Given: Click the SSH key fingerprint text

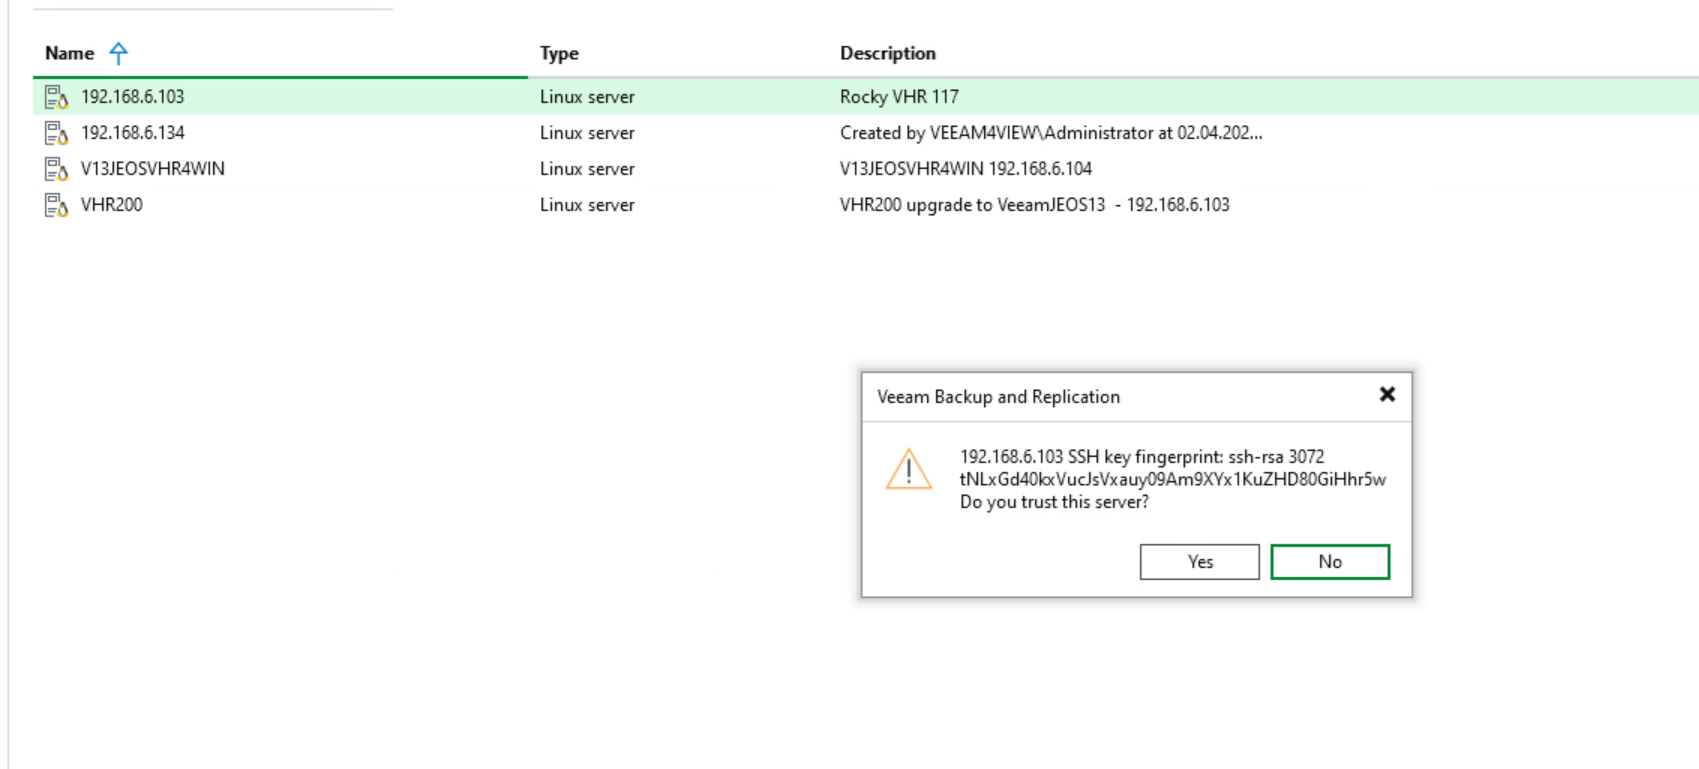Looking at the screenshot, I should 1172,479.
